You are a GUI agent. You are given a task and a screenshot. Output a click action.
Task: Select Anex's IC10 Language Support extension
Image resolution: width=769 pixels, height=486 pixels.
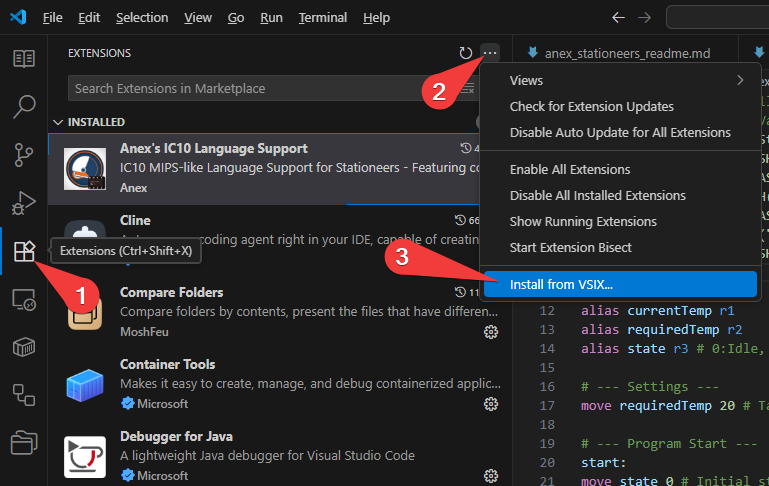click(264, 169)
